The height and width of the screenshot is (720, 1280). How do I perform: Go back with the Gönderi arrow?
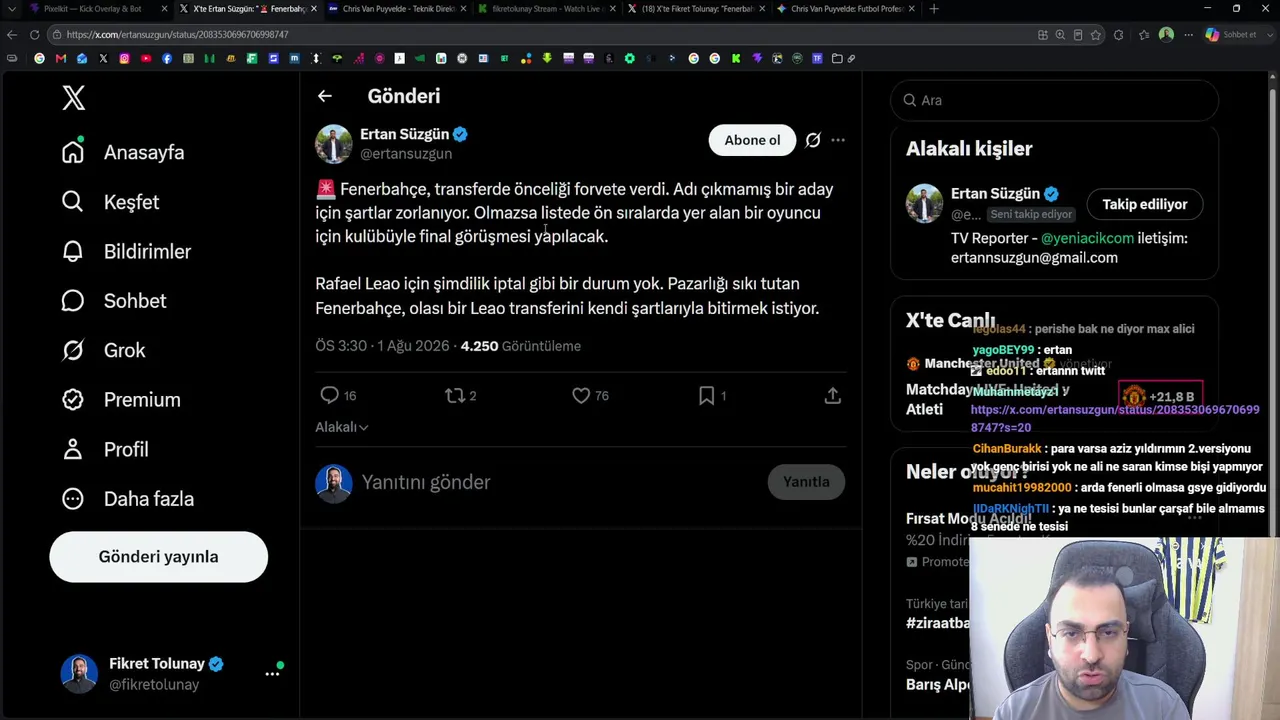point(325,96)
